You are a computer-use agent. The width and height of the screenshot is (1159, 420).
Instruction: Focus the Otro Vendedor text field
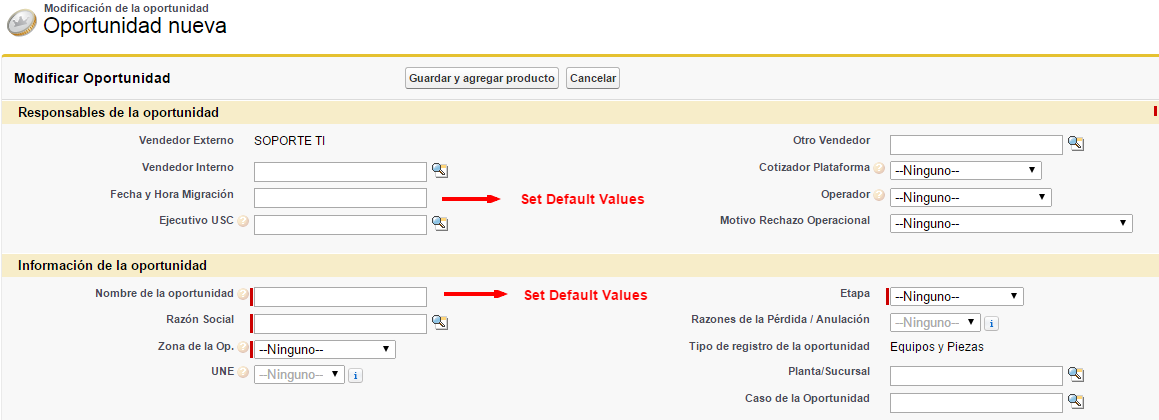pos(975,145)
